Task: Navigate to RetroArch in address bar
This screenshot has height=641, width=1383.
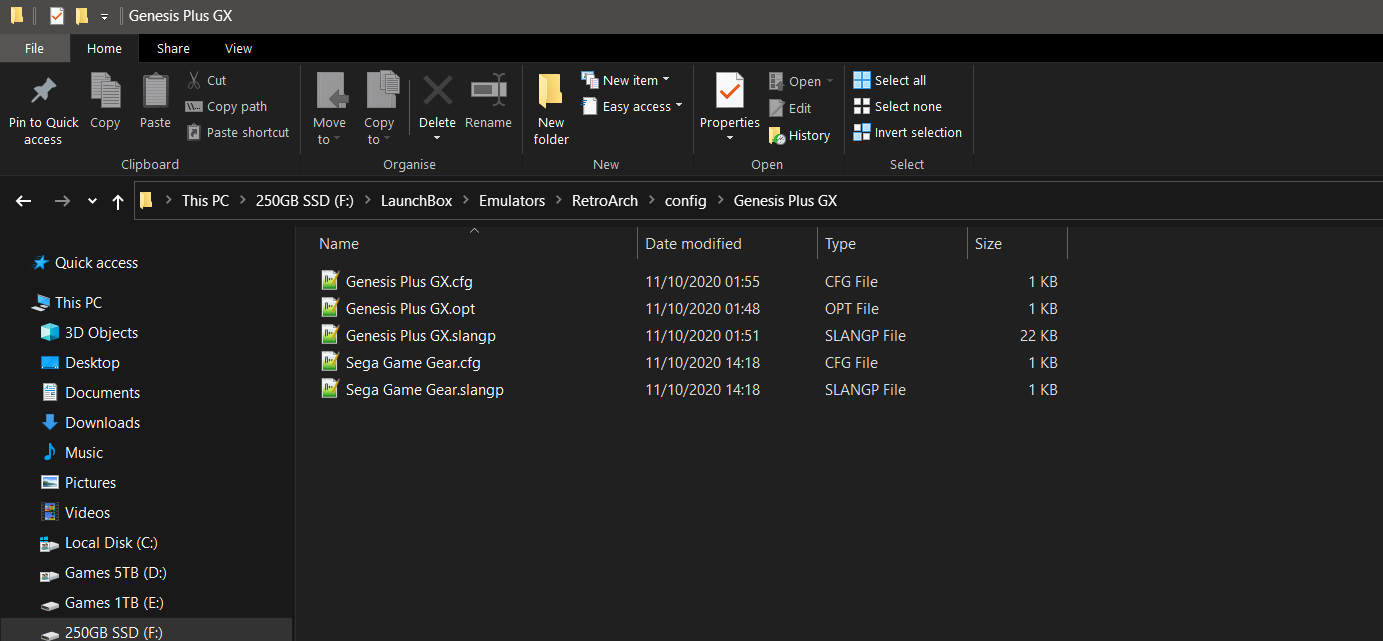Action: coord(605,201)
